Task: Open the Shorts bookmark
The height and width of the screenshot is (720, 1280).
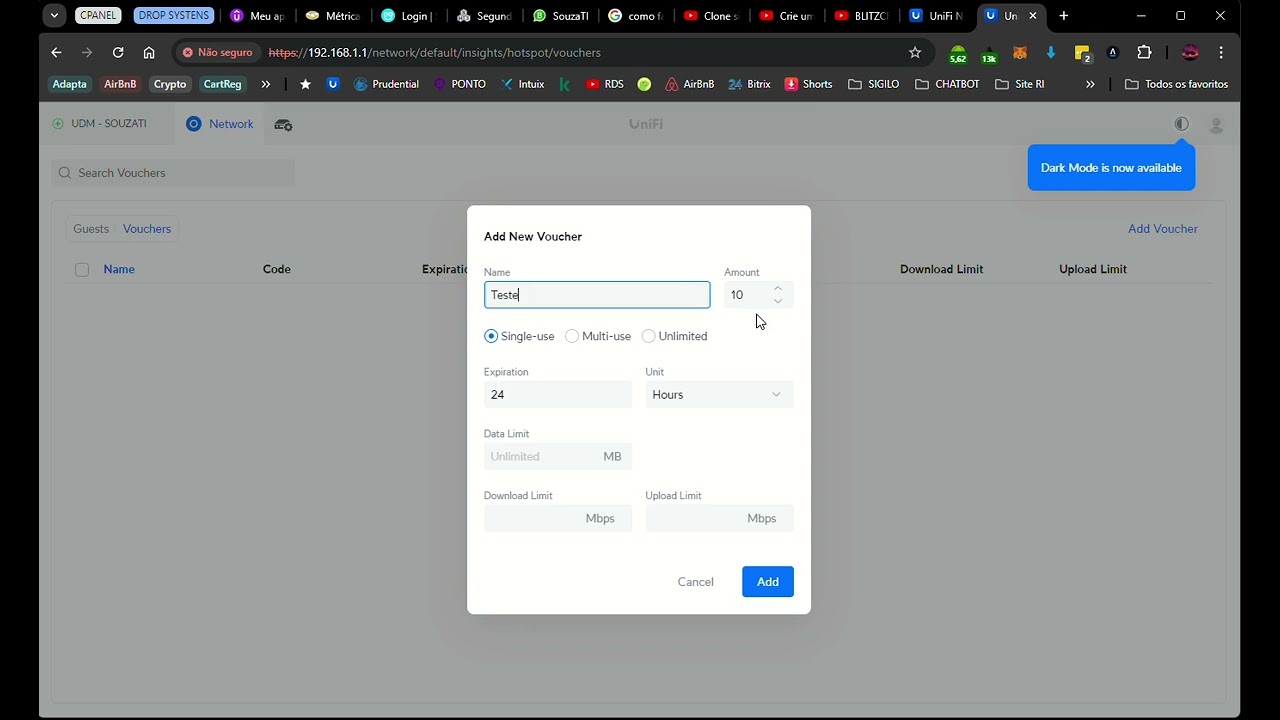Action: pyautogui.click(x=808, y=84)
